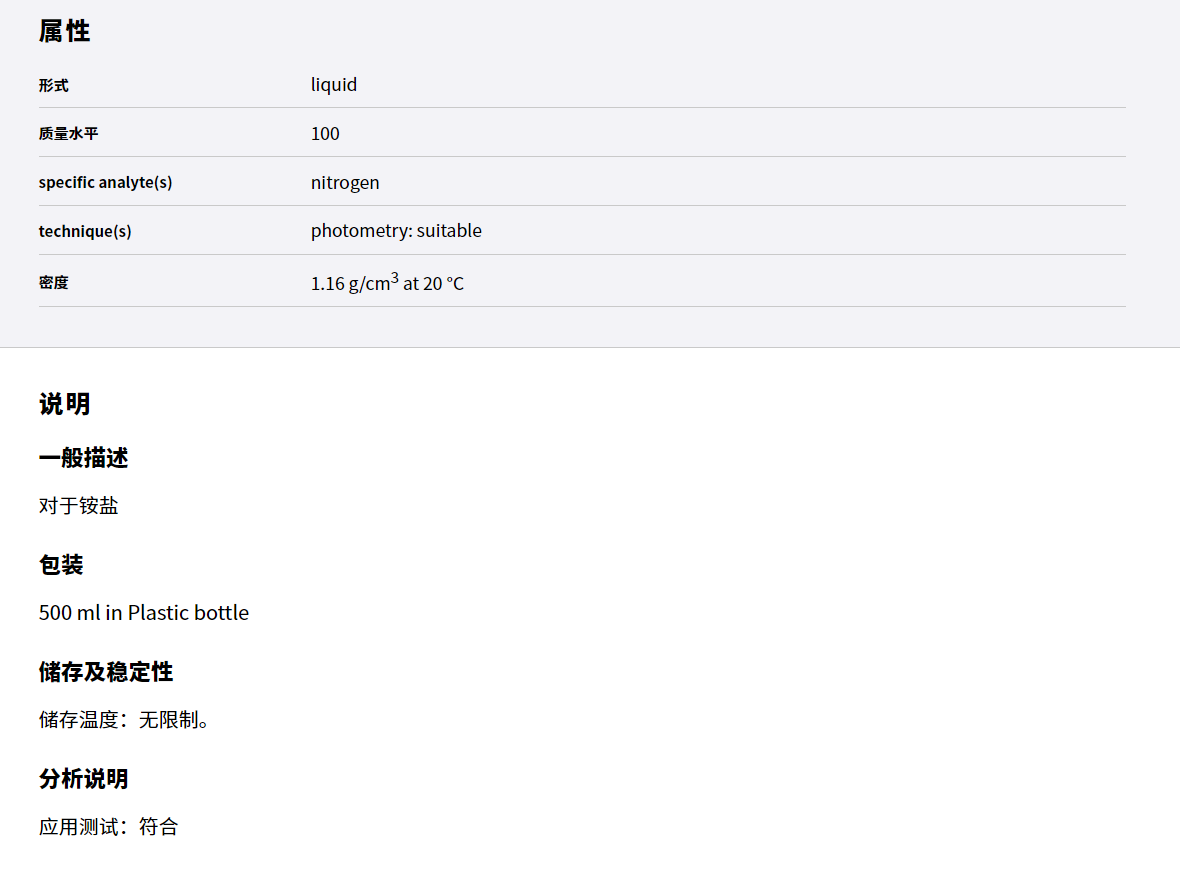This screenshot has width=1180, height=875.
Task: Click the 500 ml in Plastic bottle text
Action: coord(144,612)
